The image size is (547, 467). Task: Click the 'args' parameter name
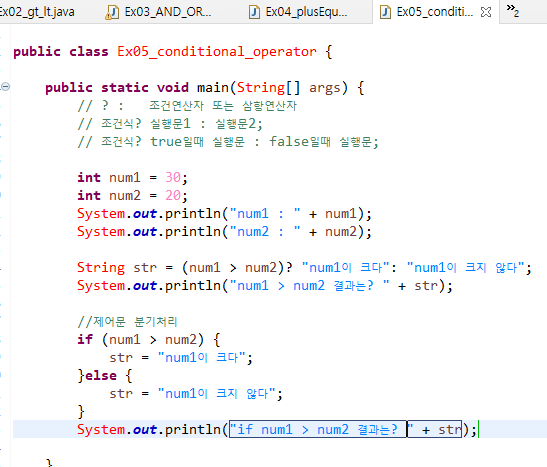pos(324,87)
